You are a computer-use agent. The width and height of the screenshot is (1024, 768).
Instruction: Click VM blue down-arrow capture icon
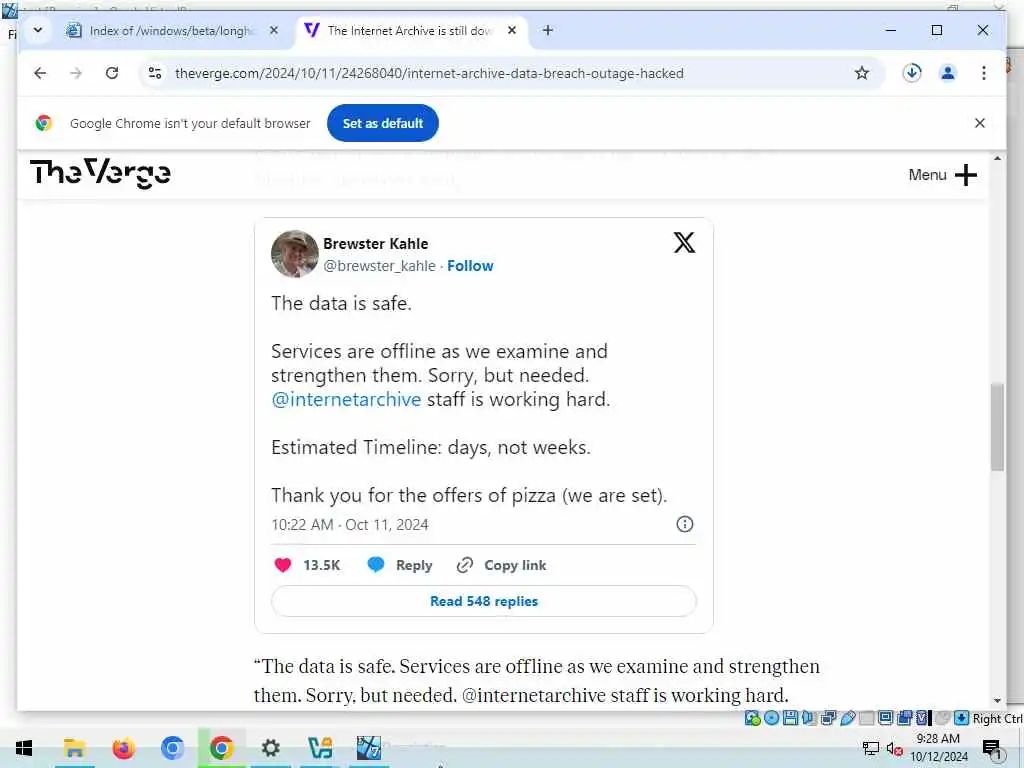pyautogui.click(x=961, y=718)
